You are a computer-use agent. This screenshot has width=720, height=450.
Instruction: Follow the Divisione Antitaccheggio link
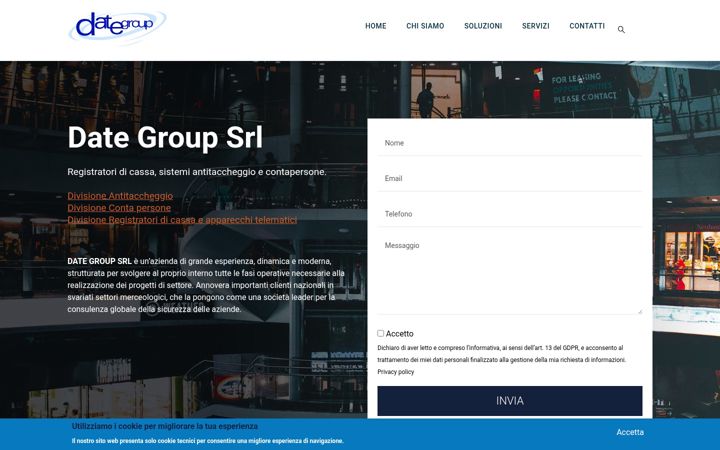[x=120, y=196]
